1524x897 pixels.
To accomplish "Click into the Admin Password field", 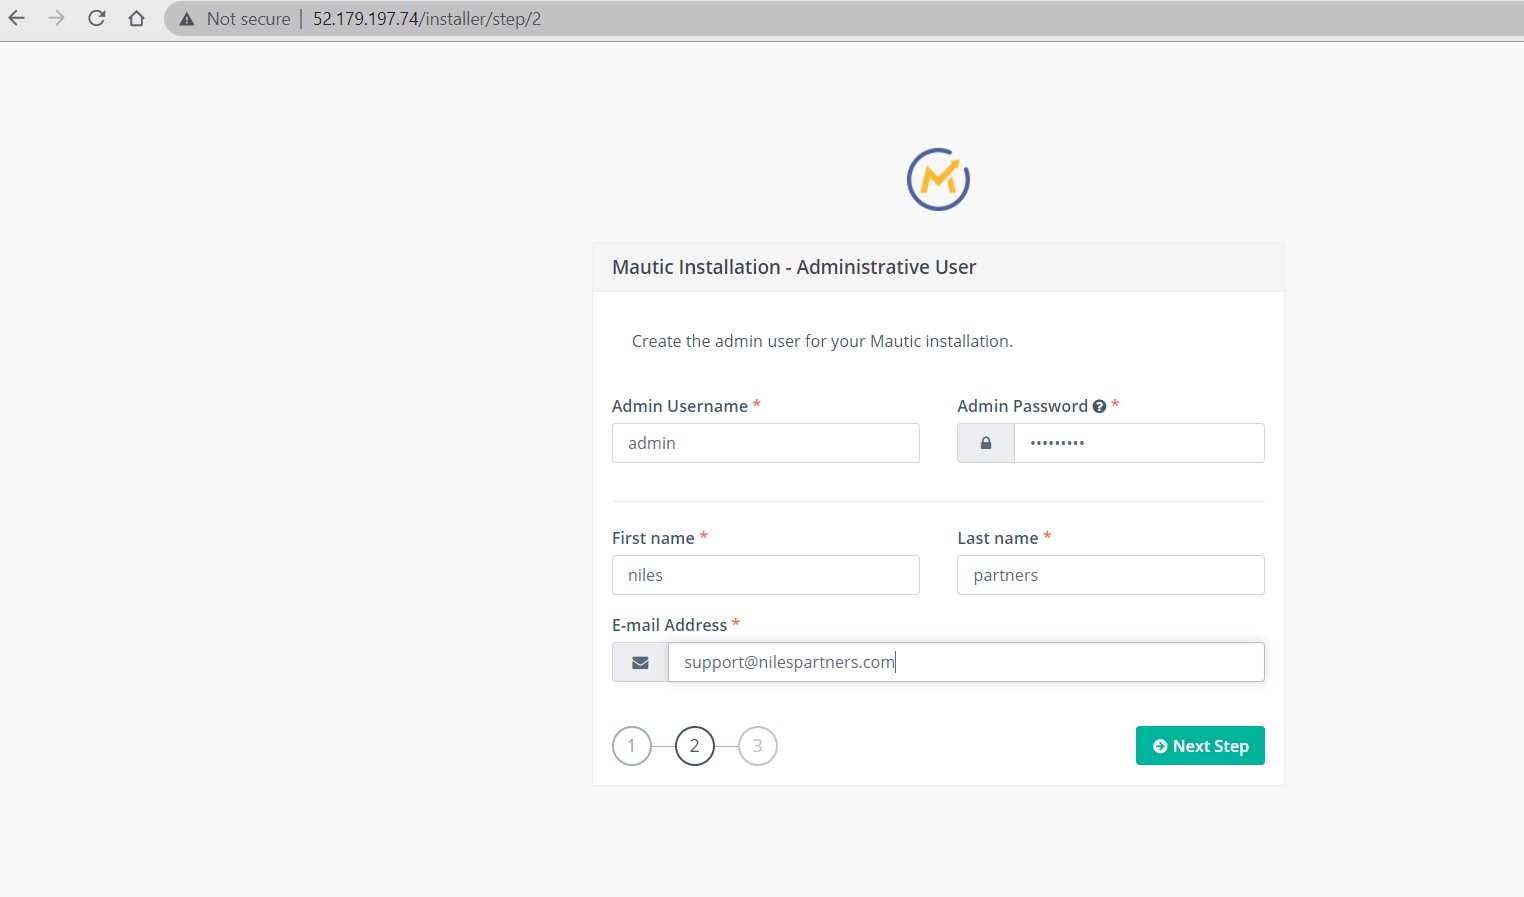I will pos(1138,443).
